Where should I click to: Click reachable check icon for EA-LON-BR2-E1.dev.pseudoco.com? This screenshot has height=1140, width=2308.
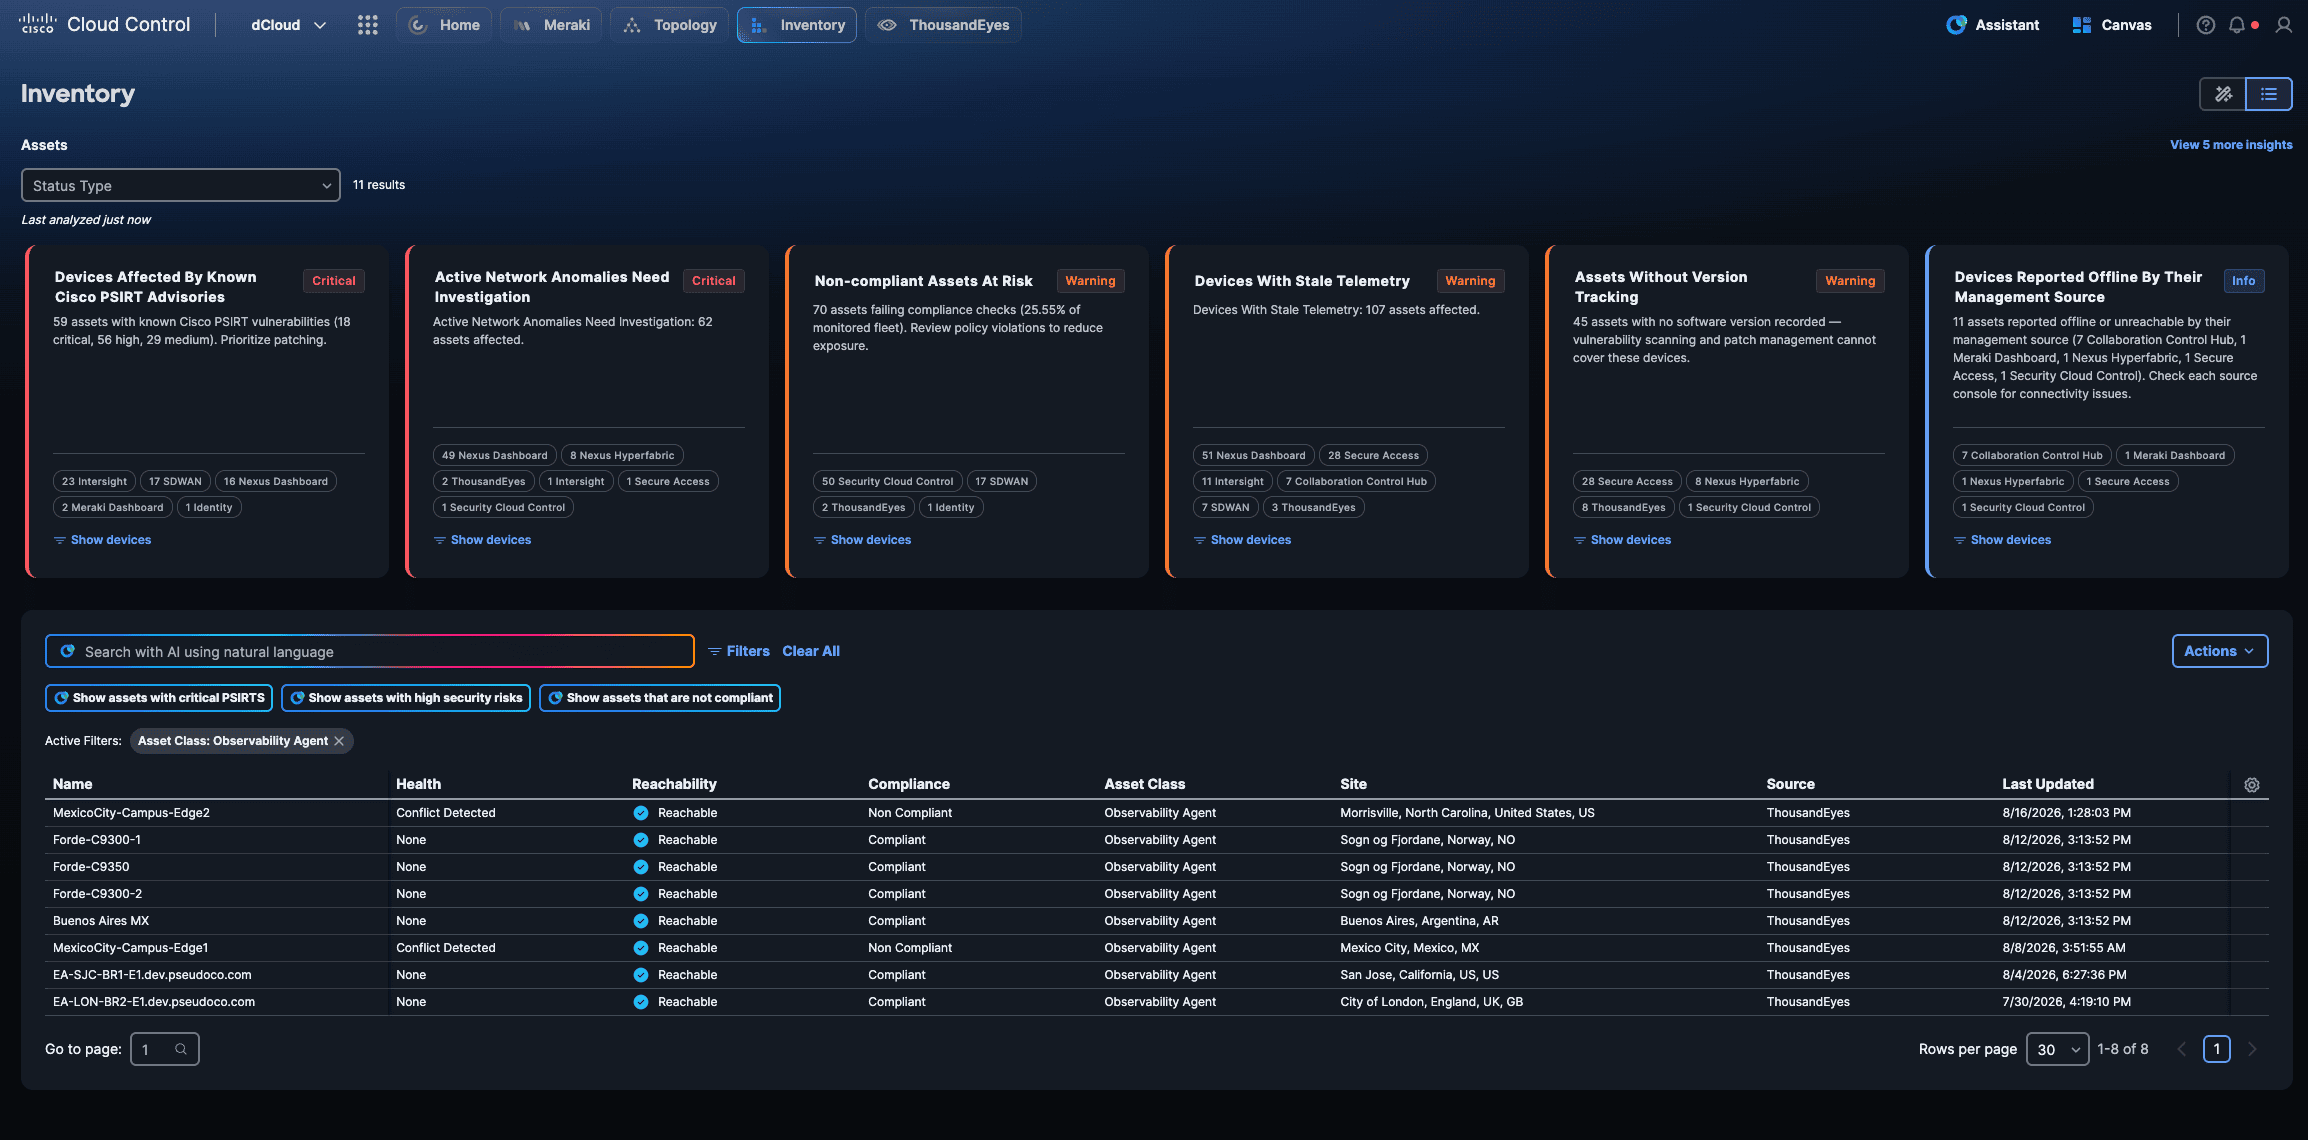[641, 1002]
